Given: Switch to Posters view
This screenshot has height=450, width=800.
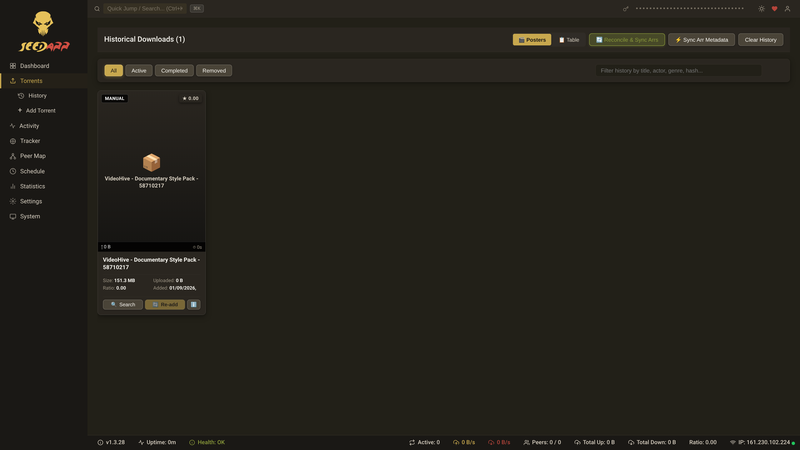Looking at the screenshot, I should [532, 40].
